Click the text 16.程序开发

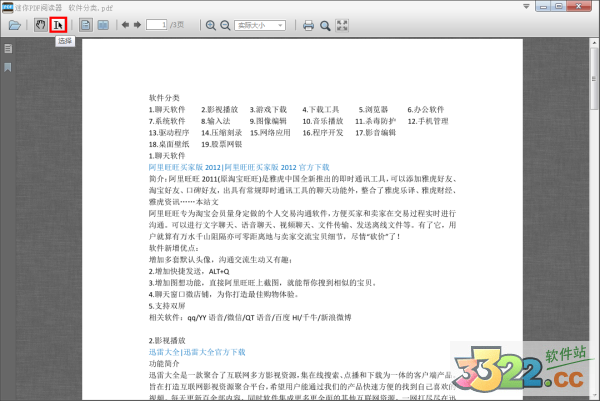click(x=323, y=132)
